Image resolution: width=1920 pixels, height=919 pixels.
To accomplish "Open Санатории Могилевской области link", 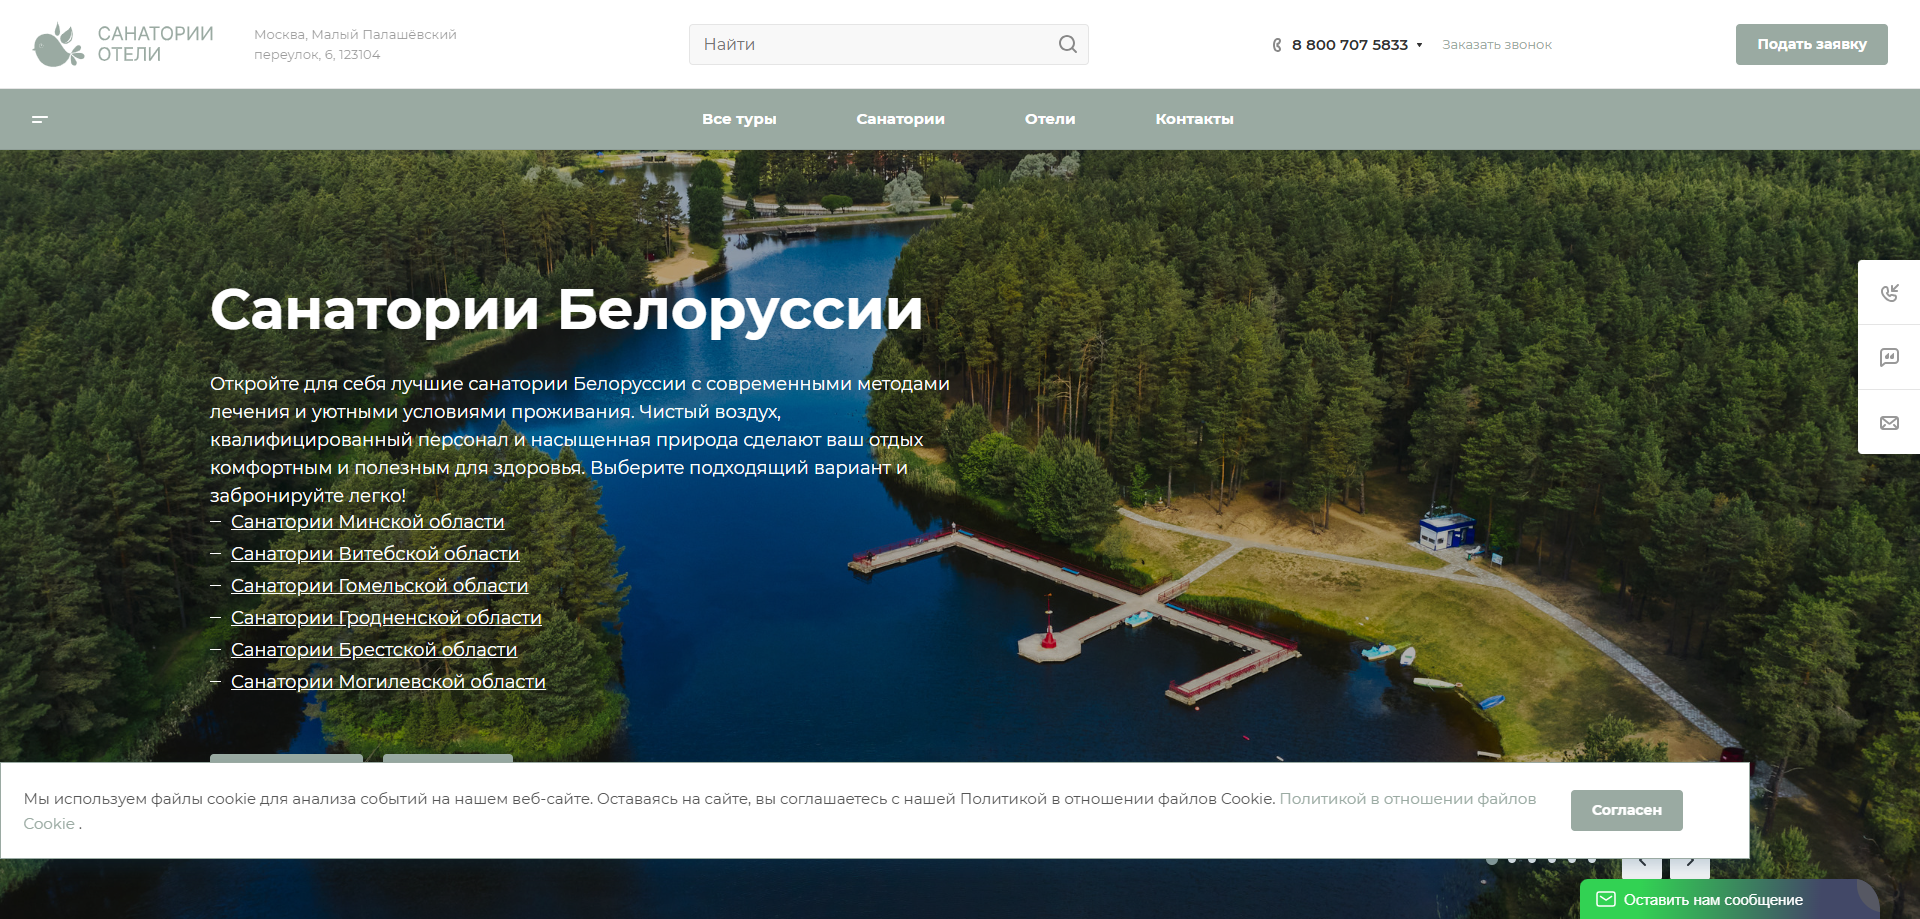I will click(388, 682).
